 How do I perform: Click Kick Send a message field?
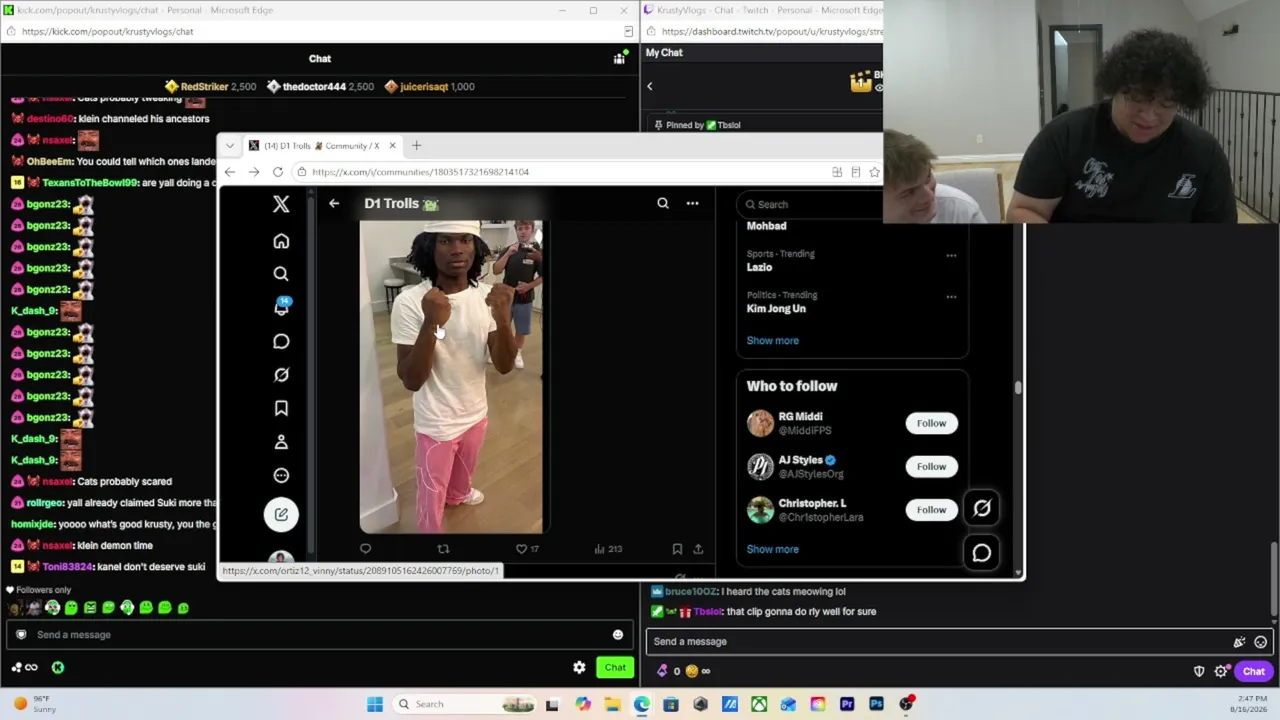pos(319,635)
